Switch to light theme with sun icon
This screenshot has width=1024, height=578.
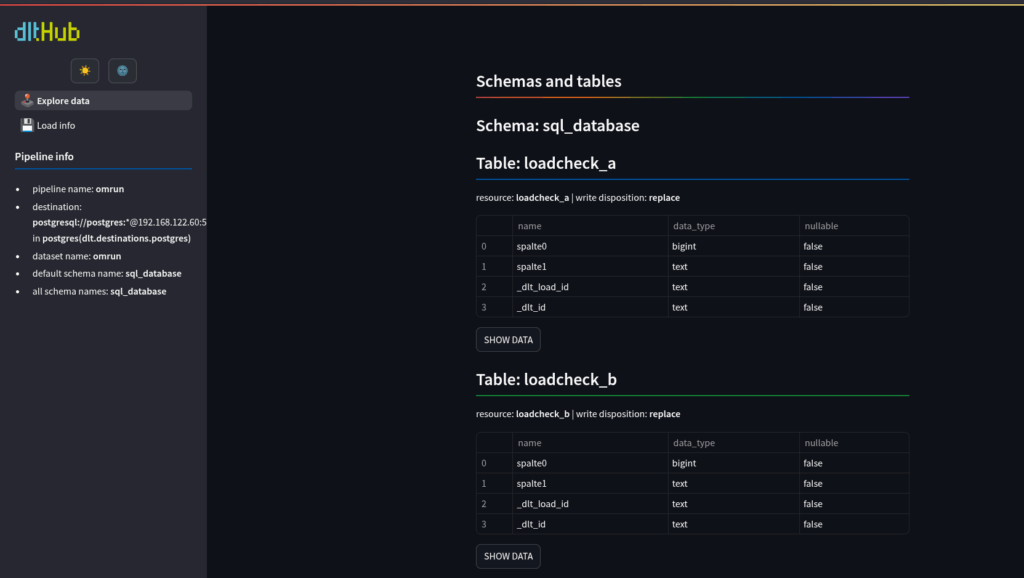click(x=85, y=71)
